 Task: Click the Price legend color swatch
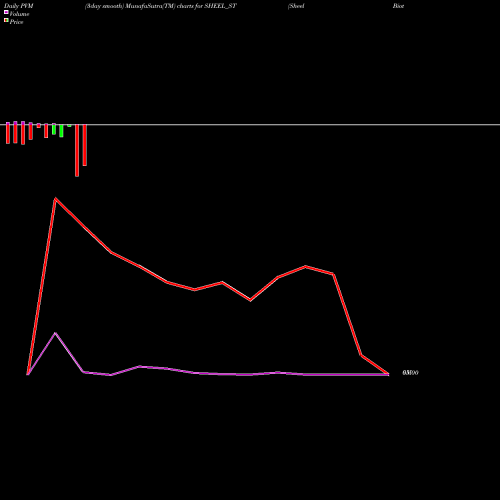tap(6, 20)
